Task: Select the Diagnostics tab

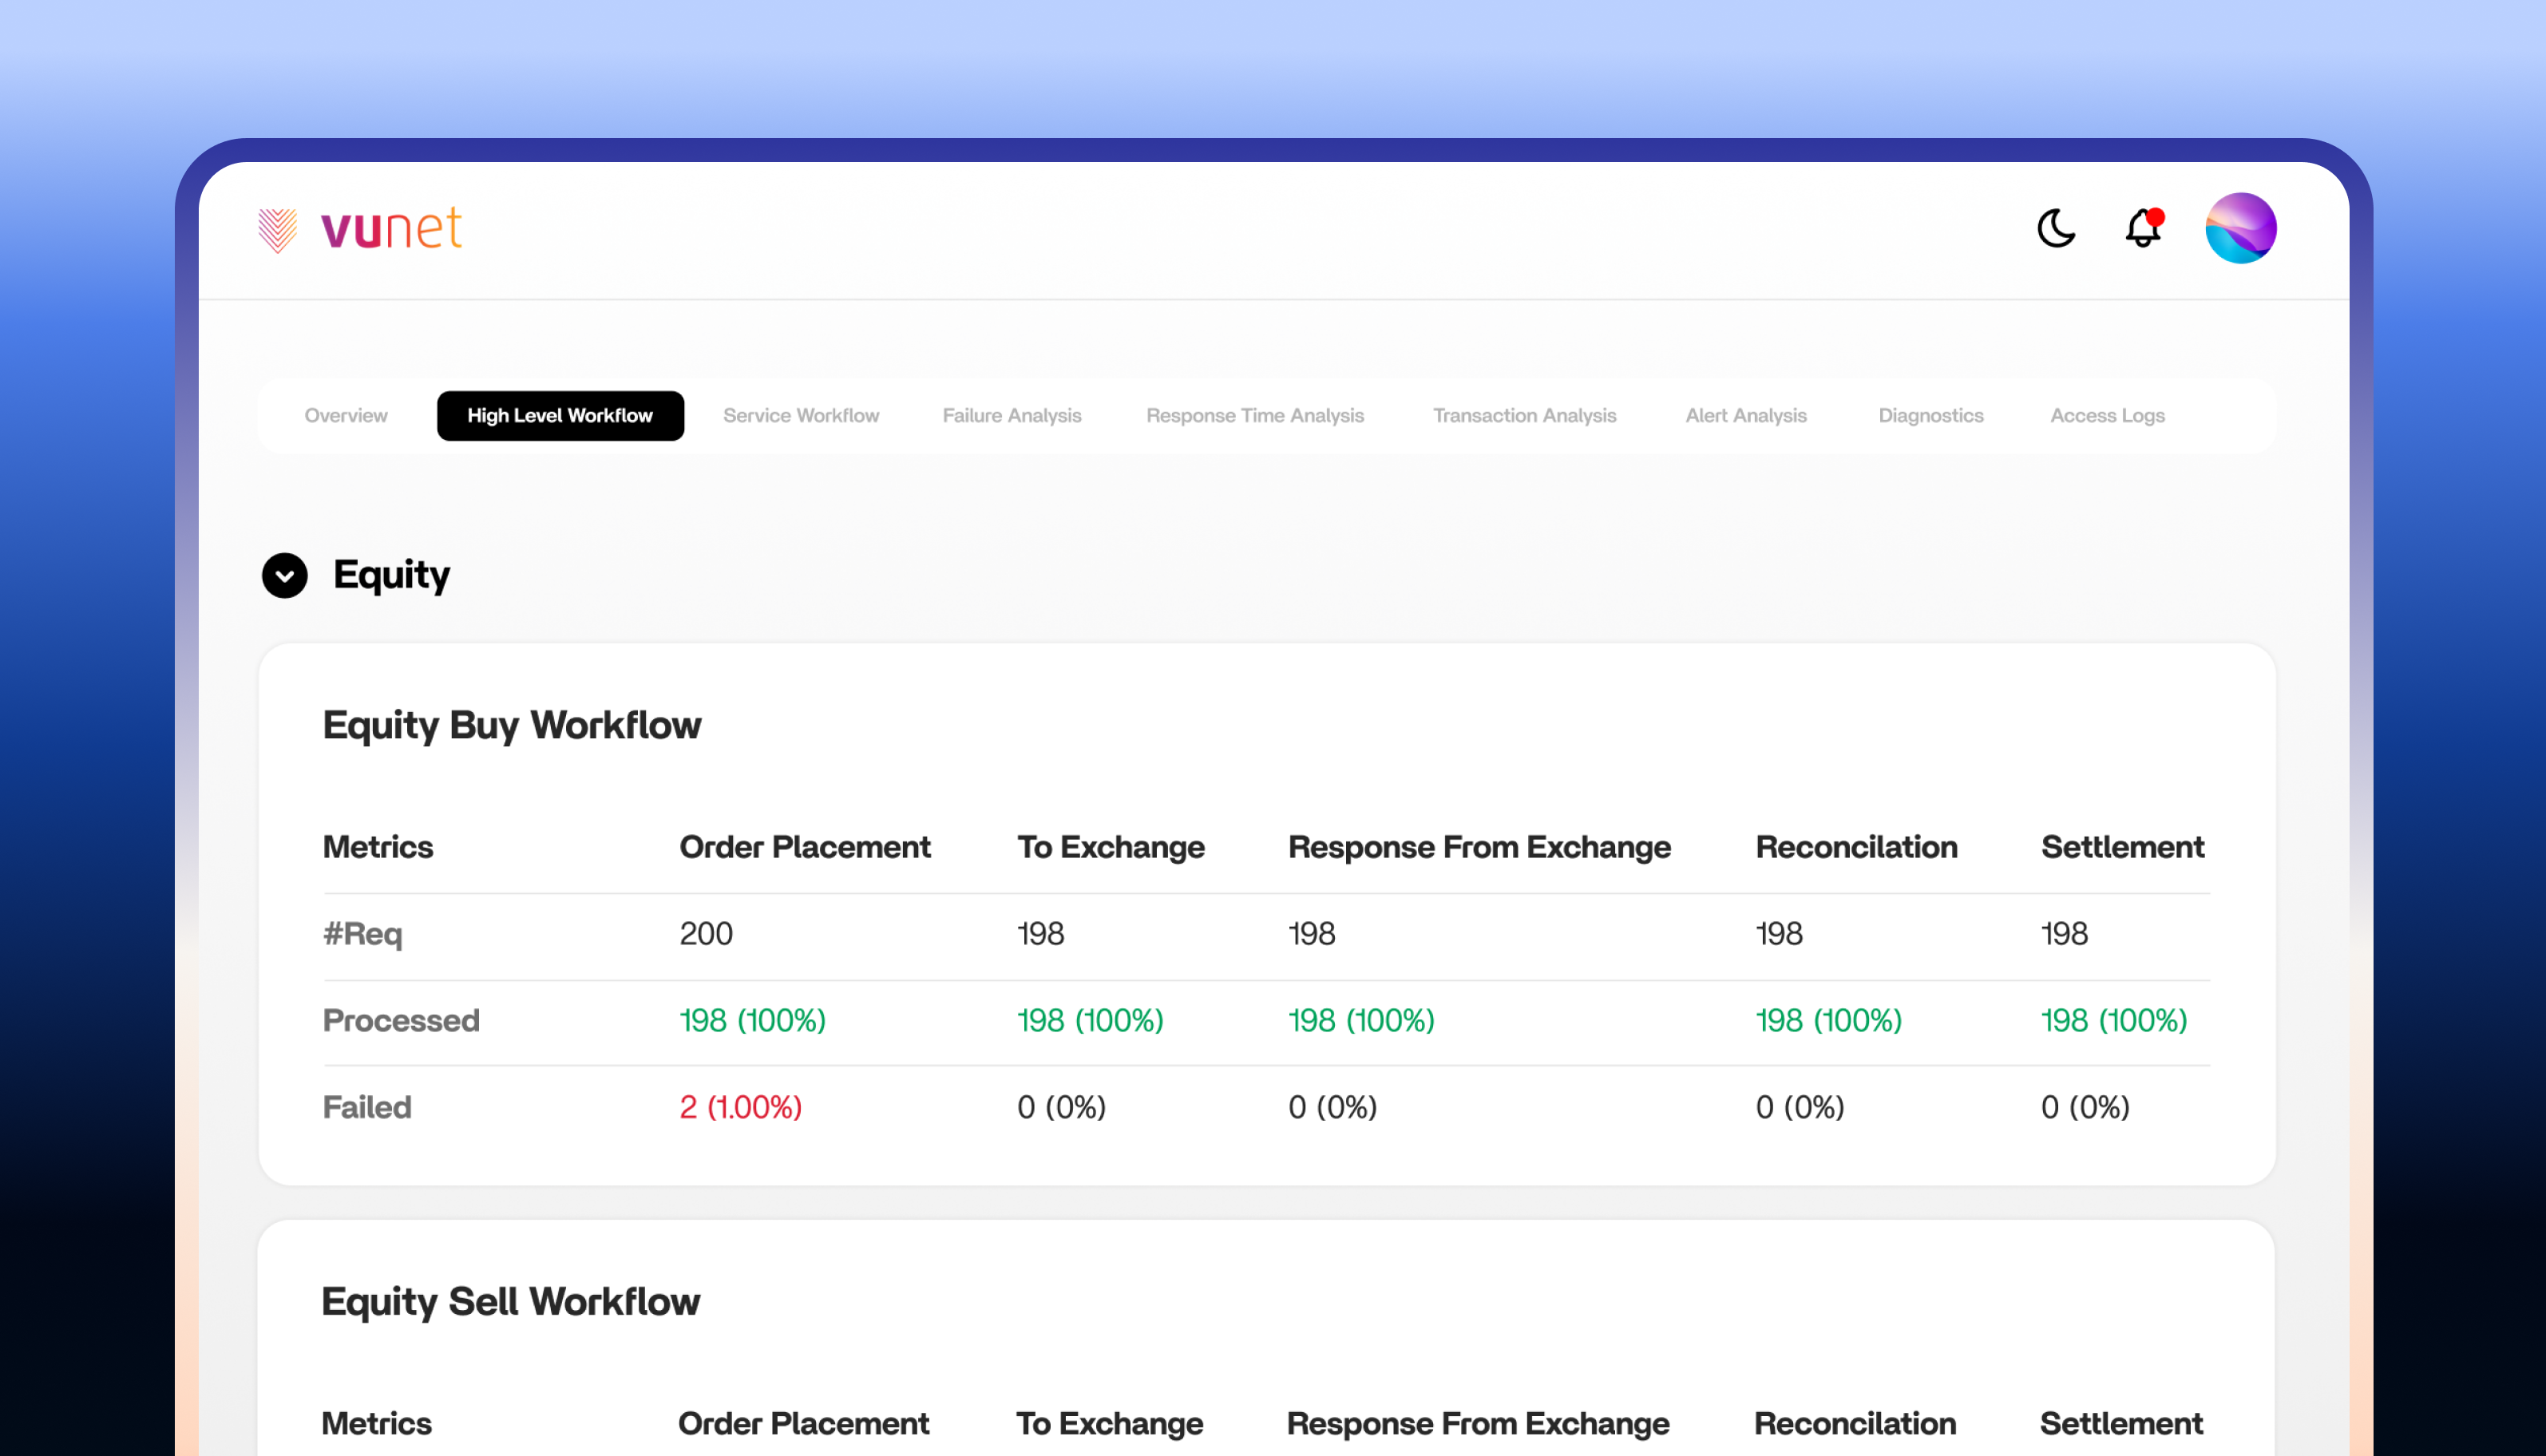Action: point(1931,416)
